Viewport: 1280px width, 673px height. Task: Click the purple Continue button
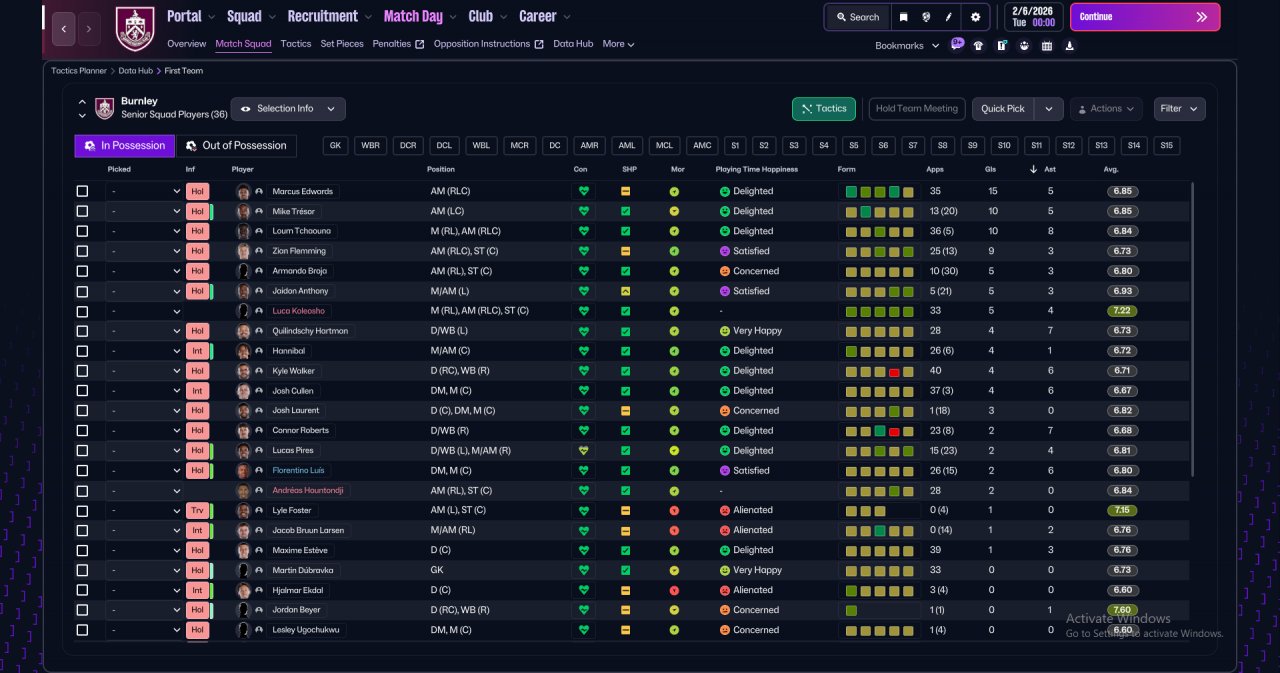coord(1145,17)
